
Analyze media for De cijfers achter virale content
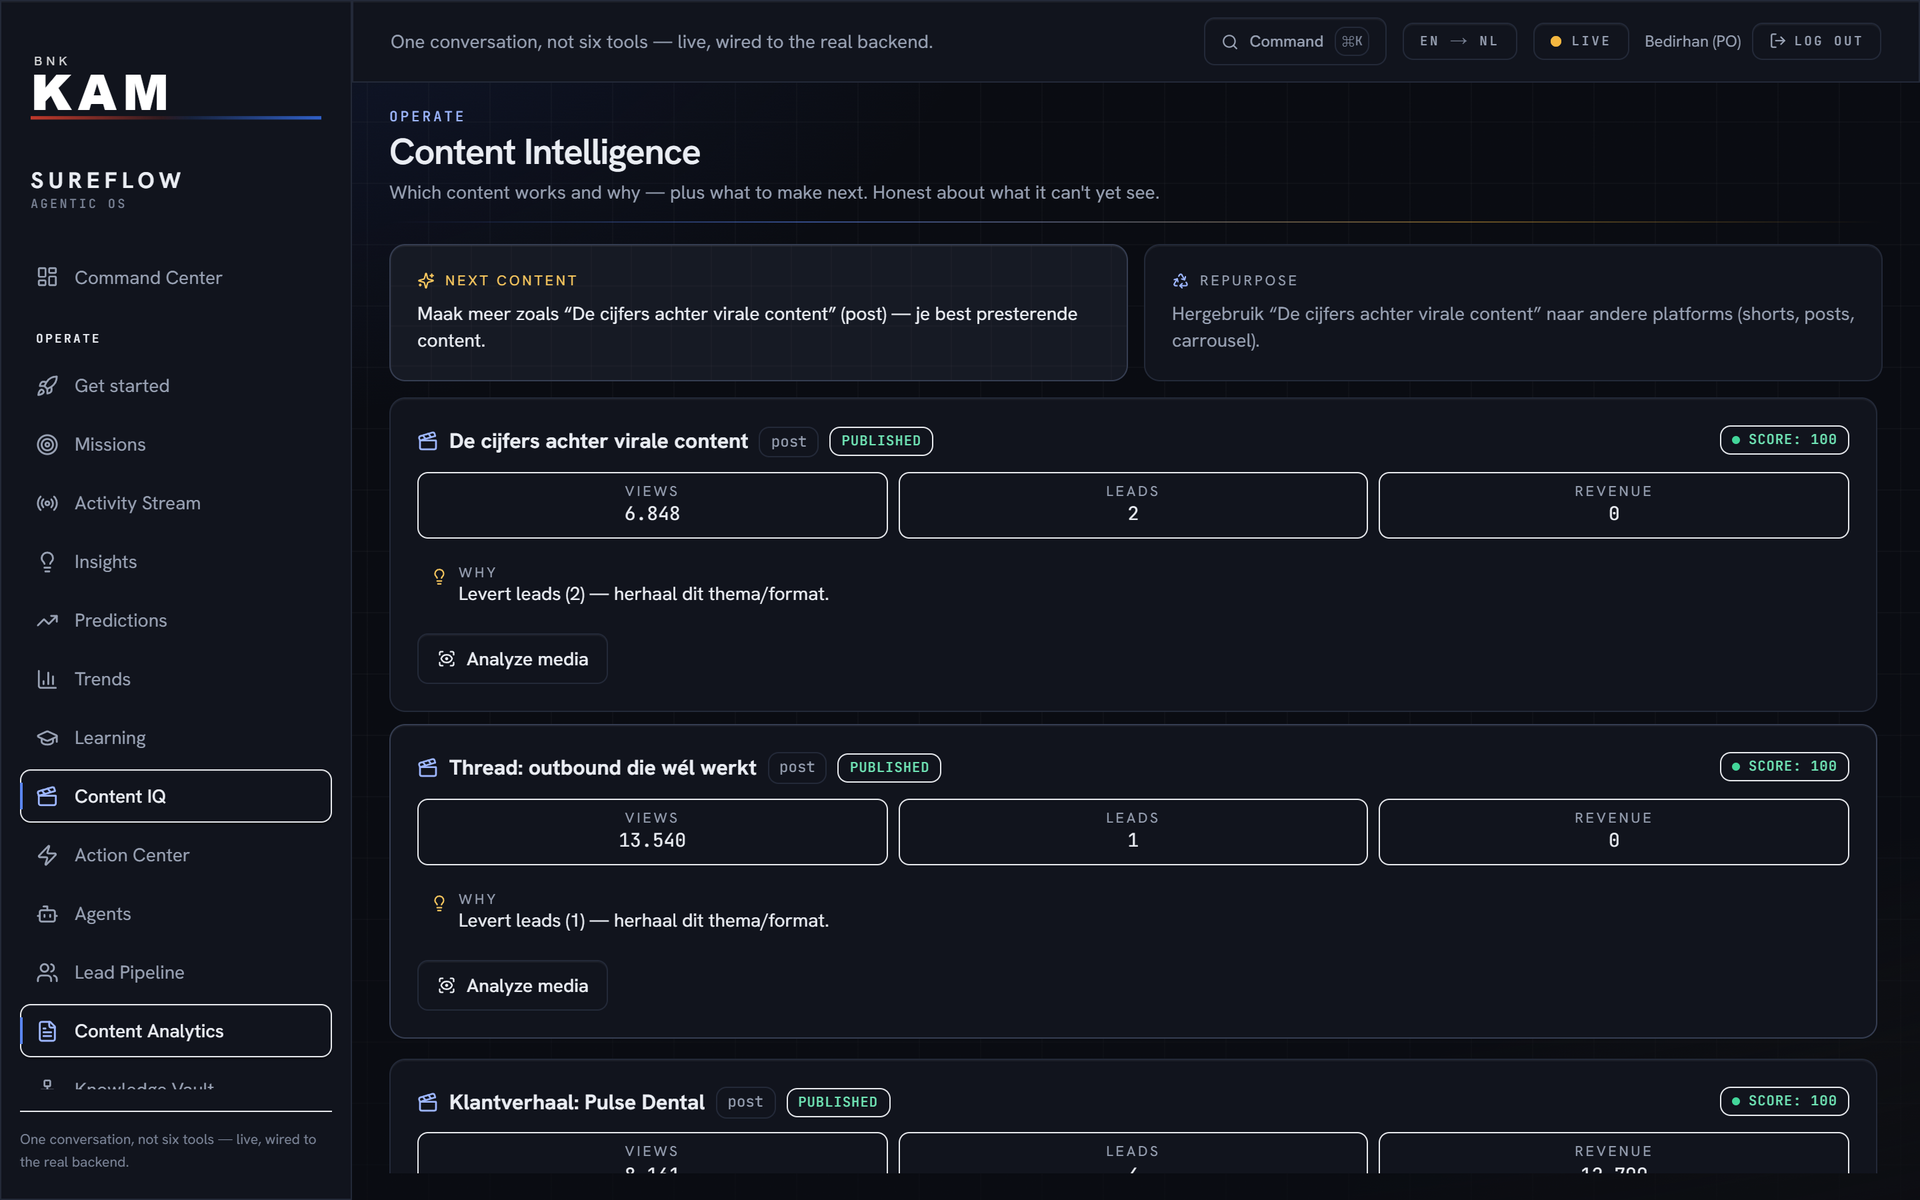(512, 659)
